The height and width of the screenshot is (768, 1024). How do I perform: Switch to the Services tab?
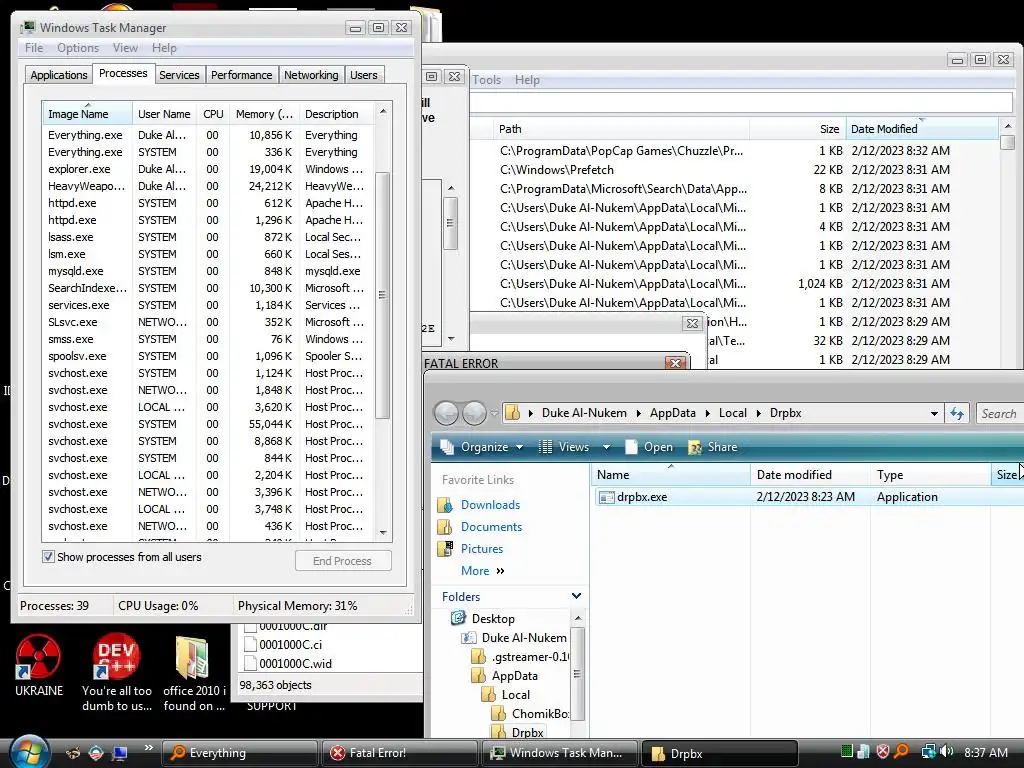[179, 75]
